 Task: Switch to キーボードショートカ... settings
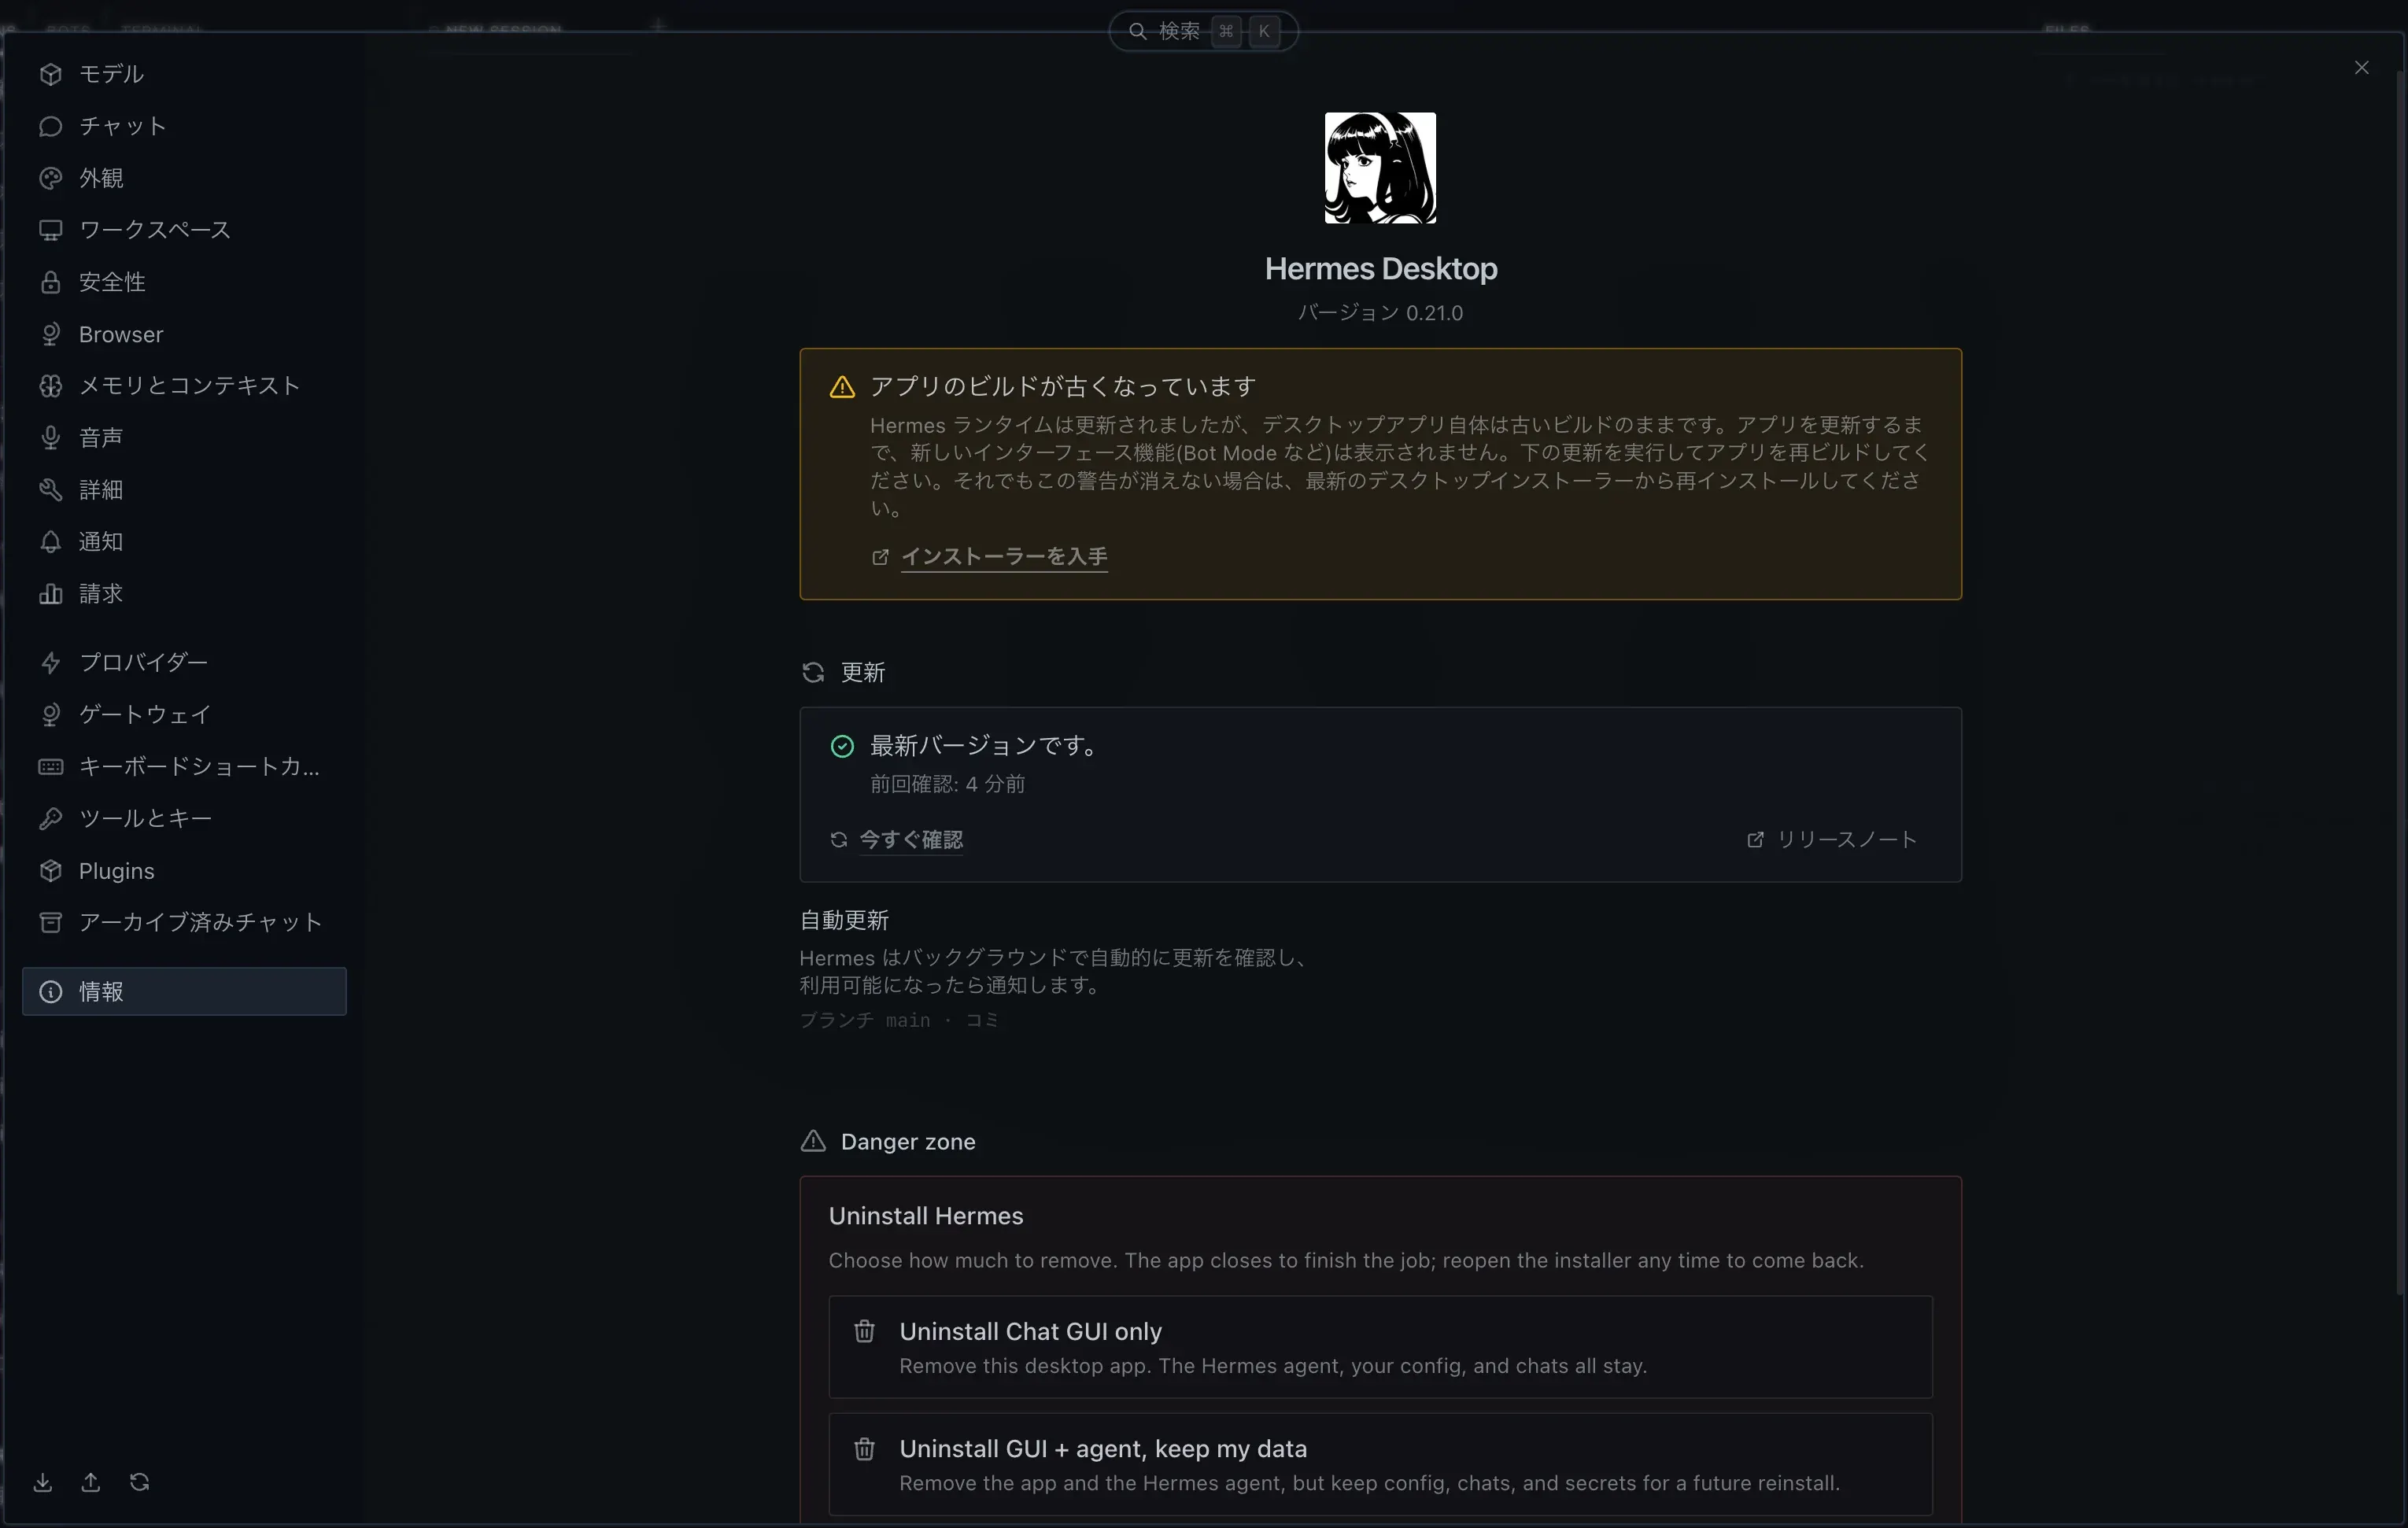[184, 766]
